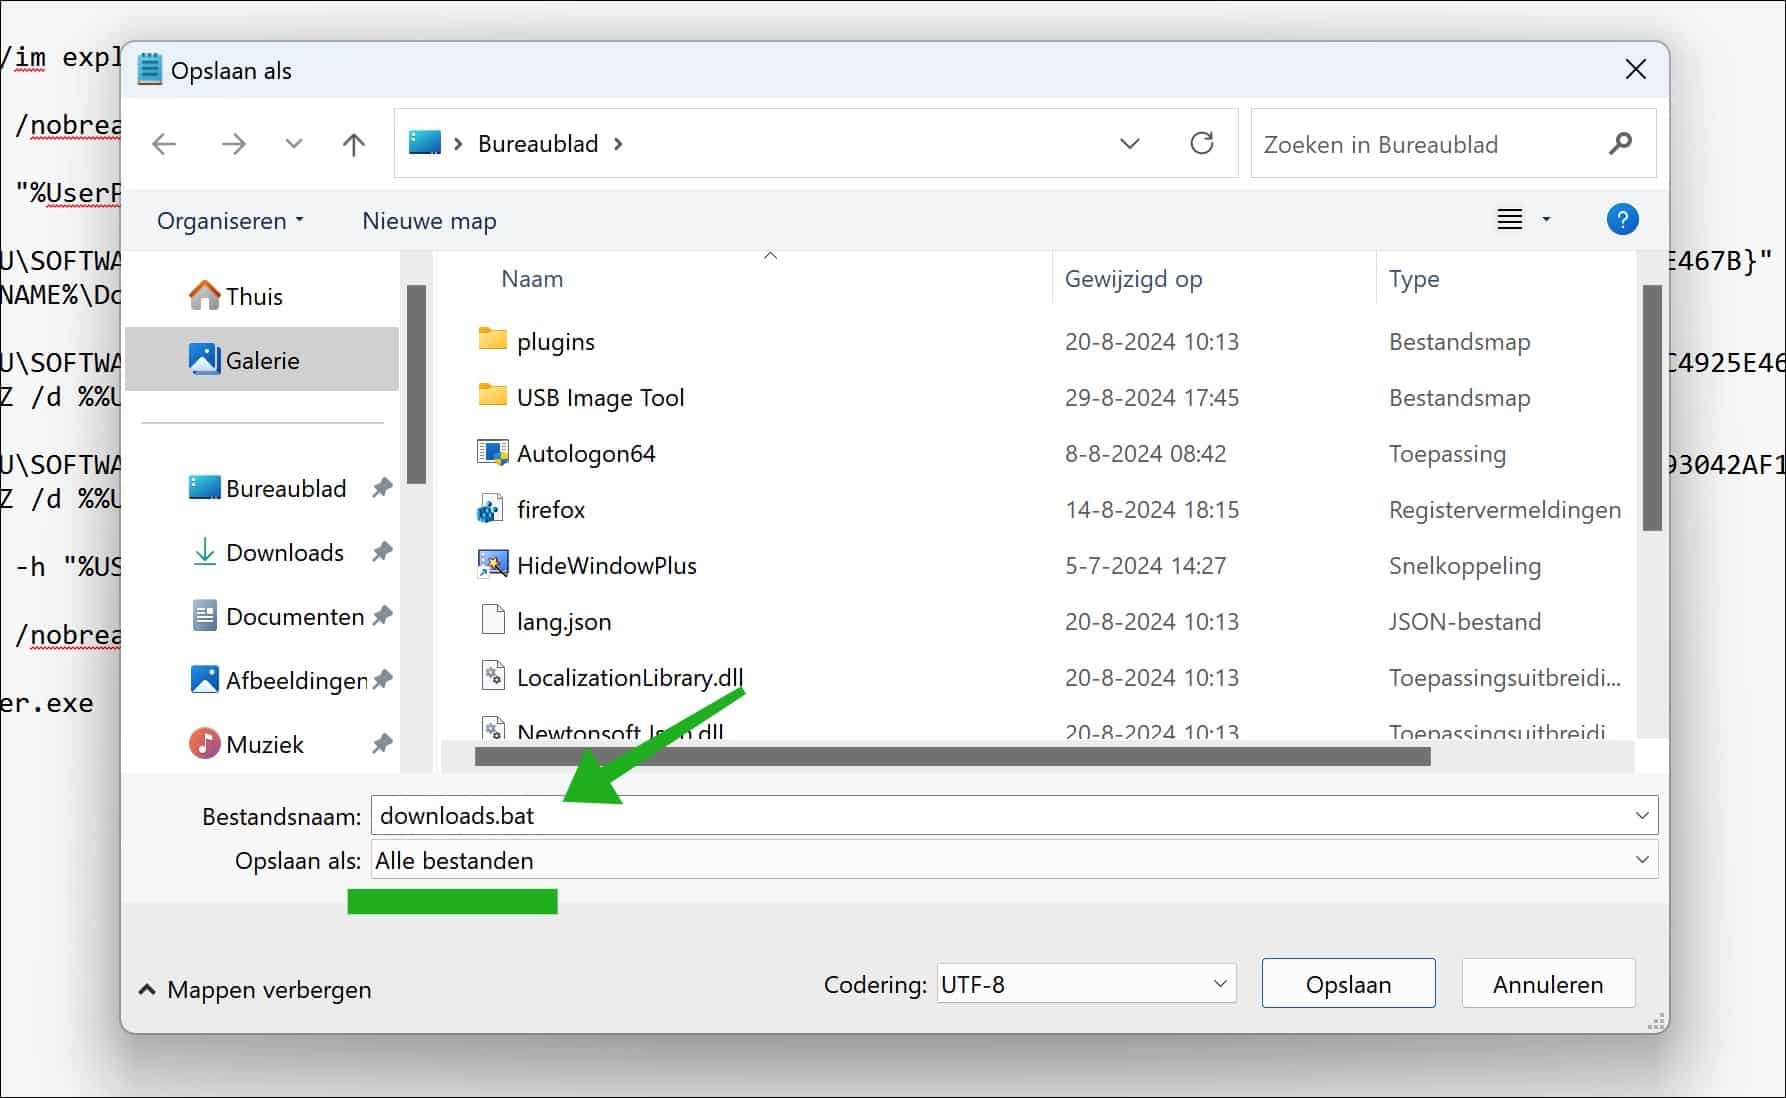Click the Opslaan button

coord(1348,983)
